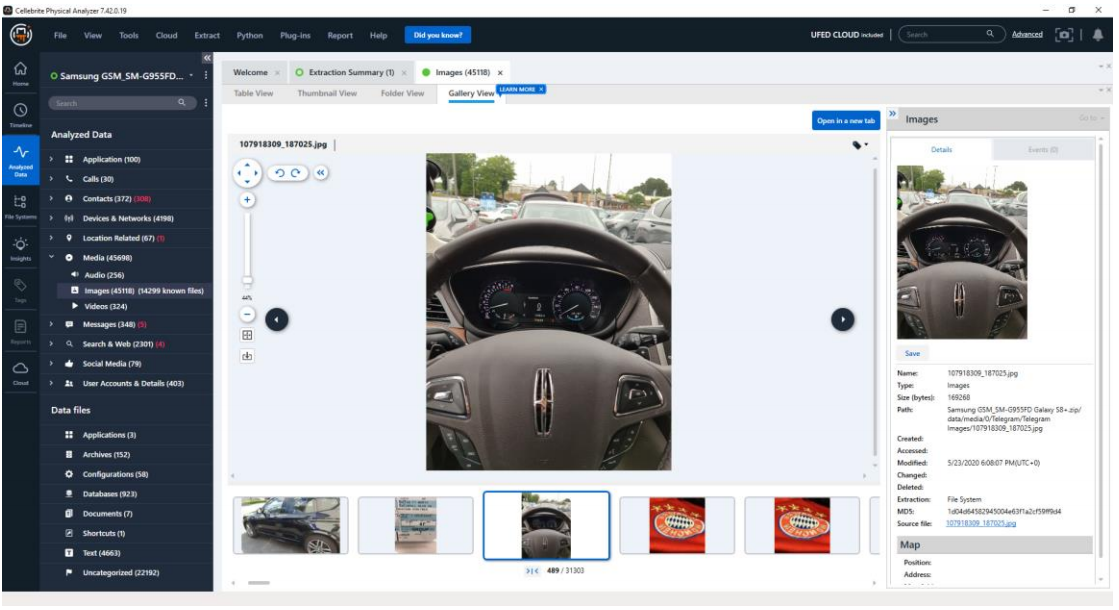
Task: Click the image viewer vertical scrollbar
Action: [x=875, y=312]
